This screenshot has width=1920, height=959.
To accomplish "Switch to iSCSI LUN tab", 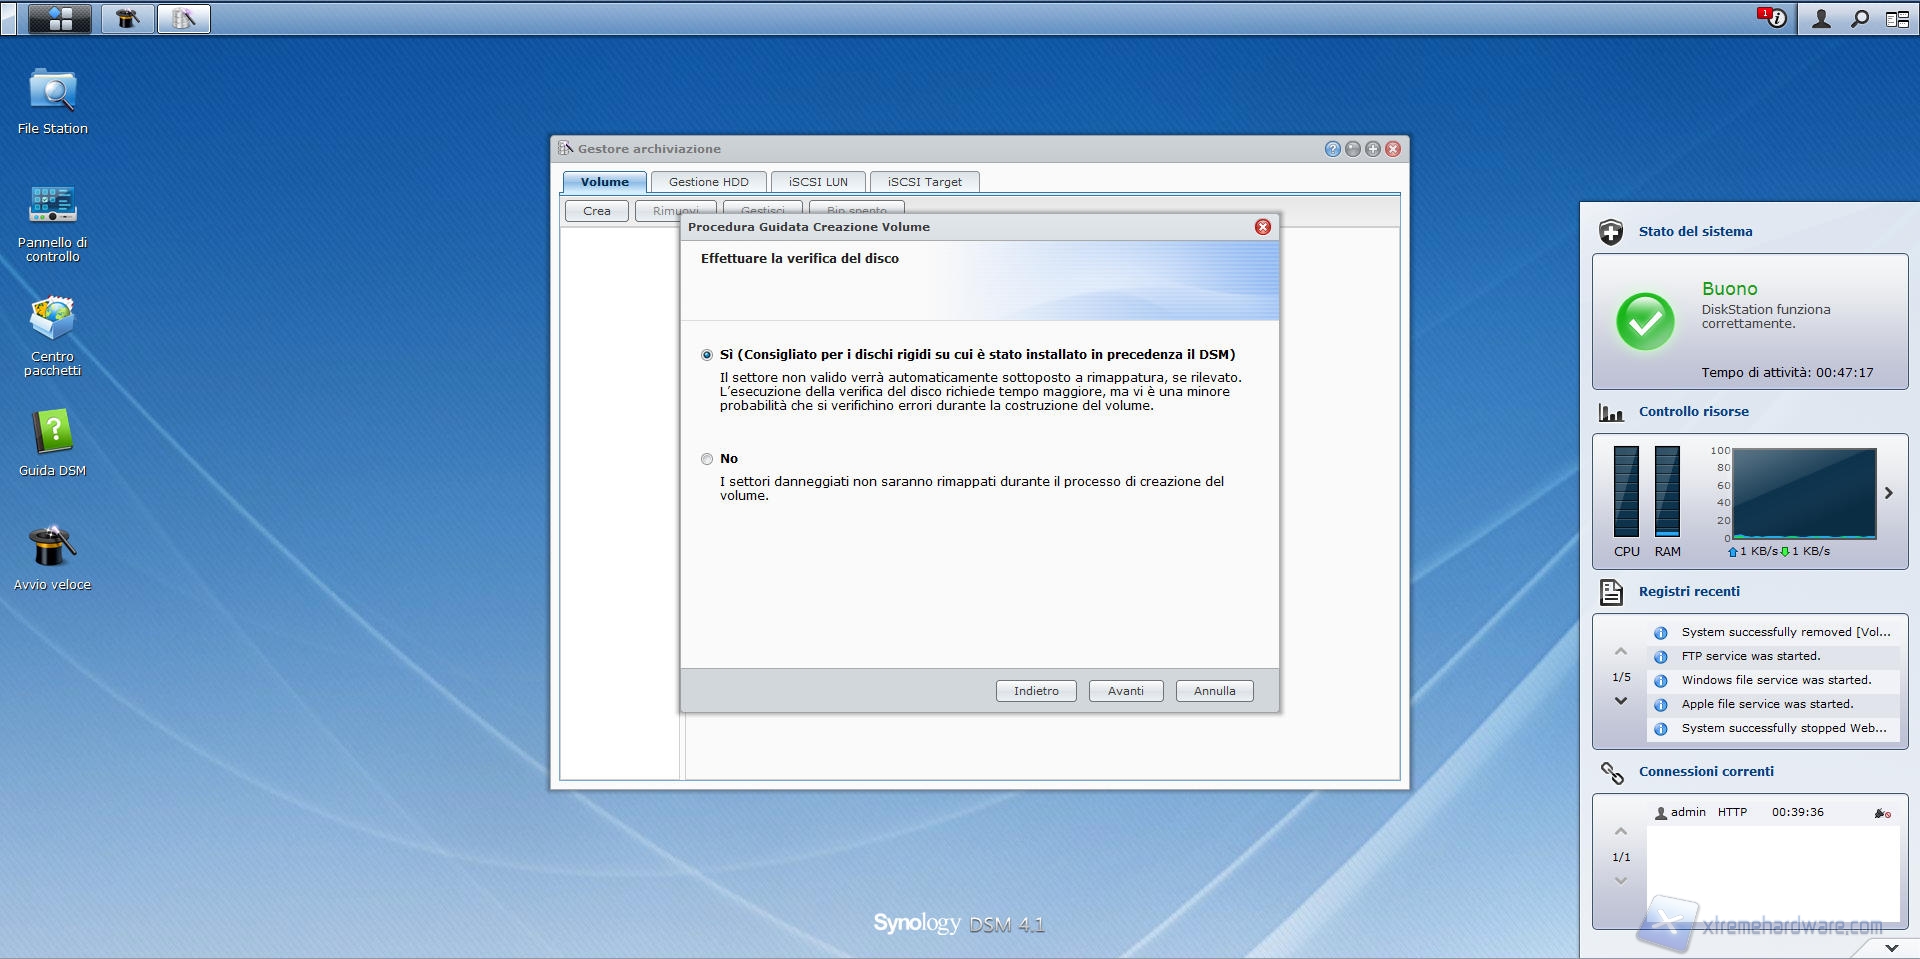I will [817, 182].
